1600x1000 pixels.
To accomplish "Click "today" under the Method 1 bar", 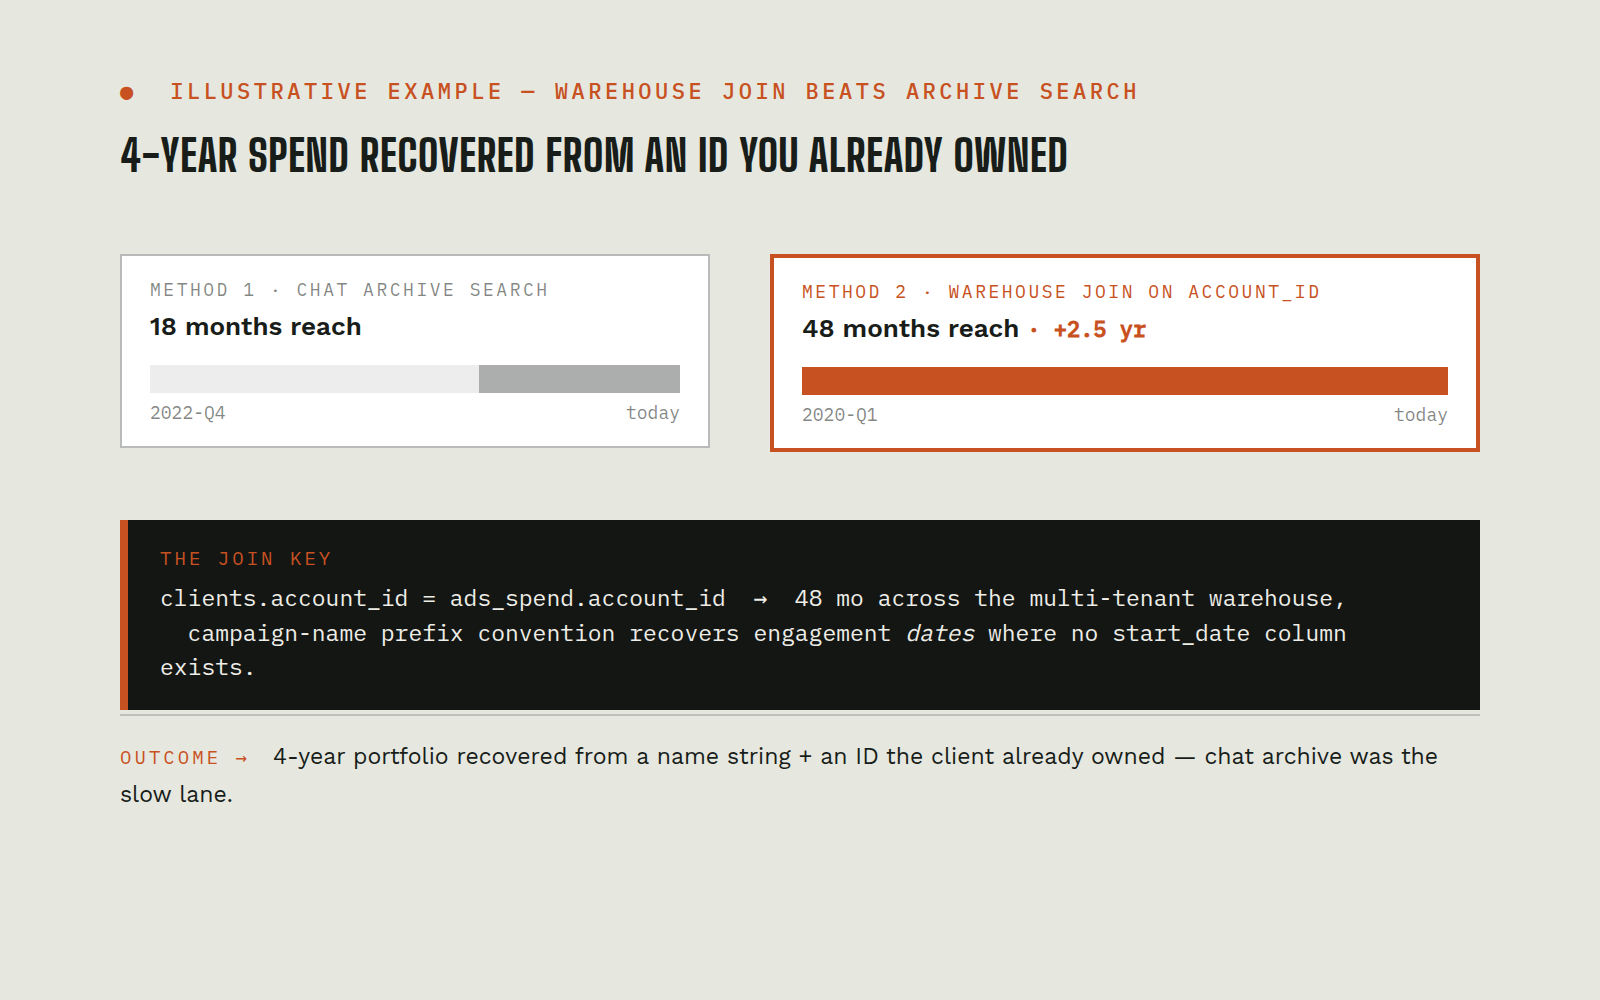I will (x=653, y=413).
